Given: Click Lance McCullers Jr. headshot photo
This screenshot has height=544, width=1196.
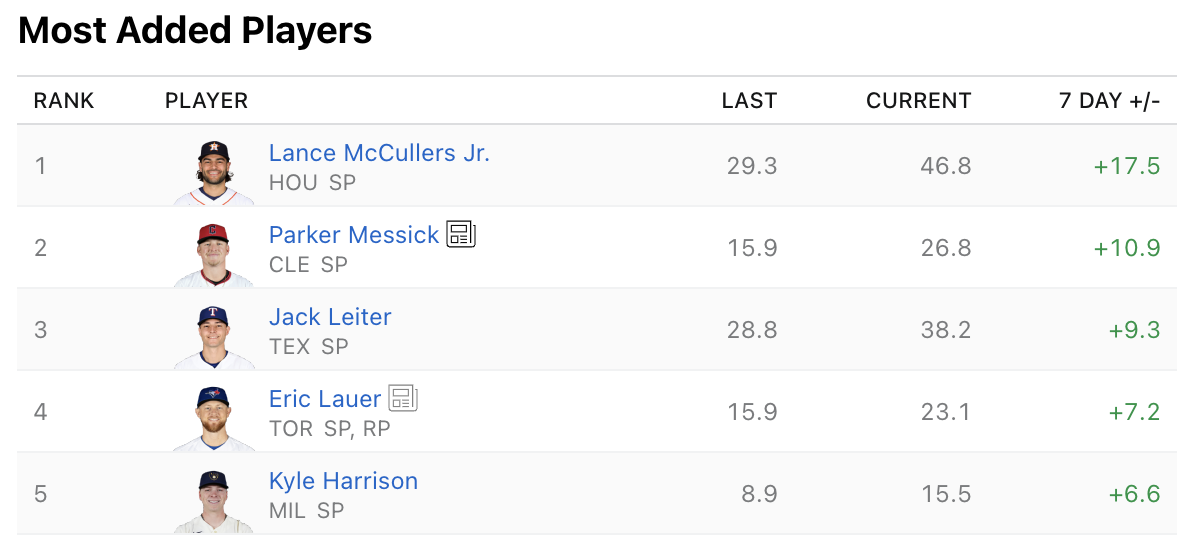Looking at the screenshot, I should click(x=213, y=170).
